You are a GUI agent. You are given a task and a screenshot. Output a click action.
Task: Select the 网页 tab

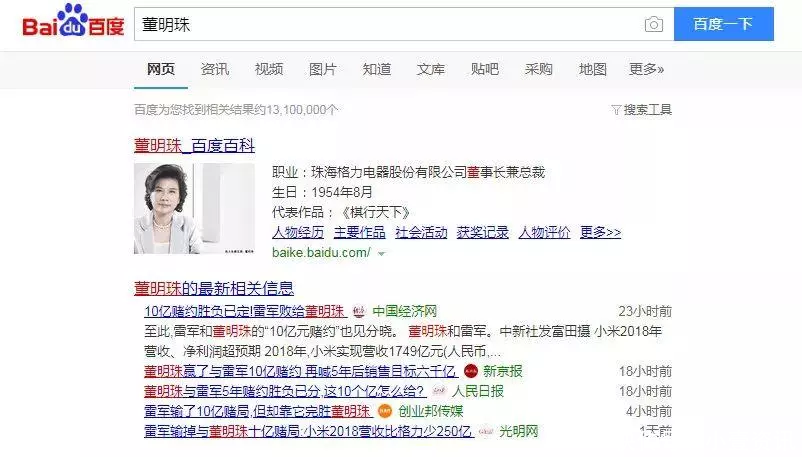point(161,69)
